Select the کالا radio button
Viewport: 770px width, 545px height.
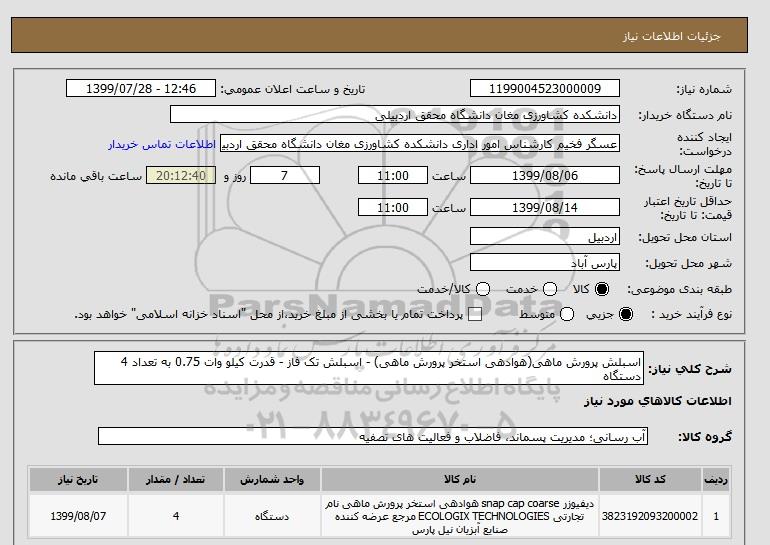(x=602, y=289)
